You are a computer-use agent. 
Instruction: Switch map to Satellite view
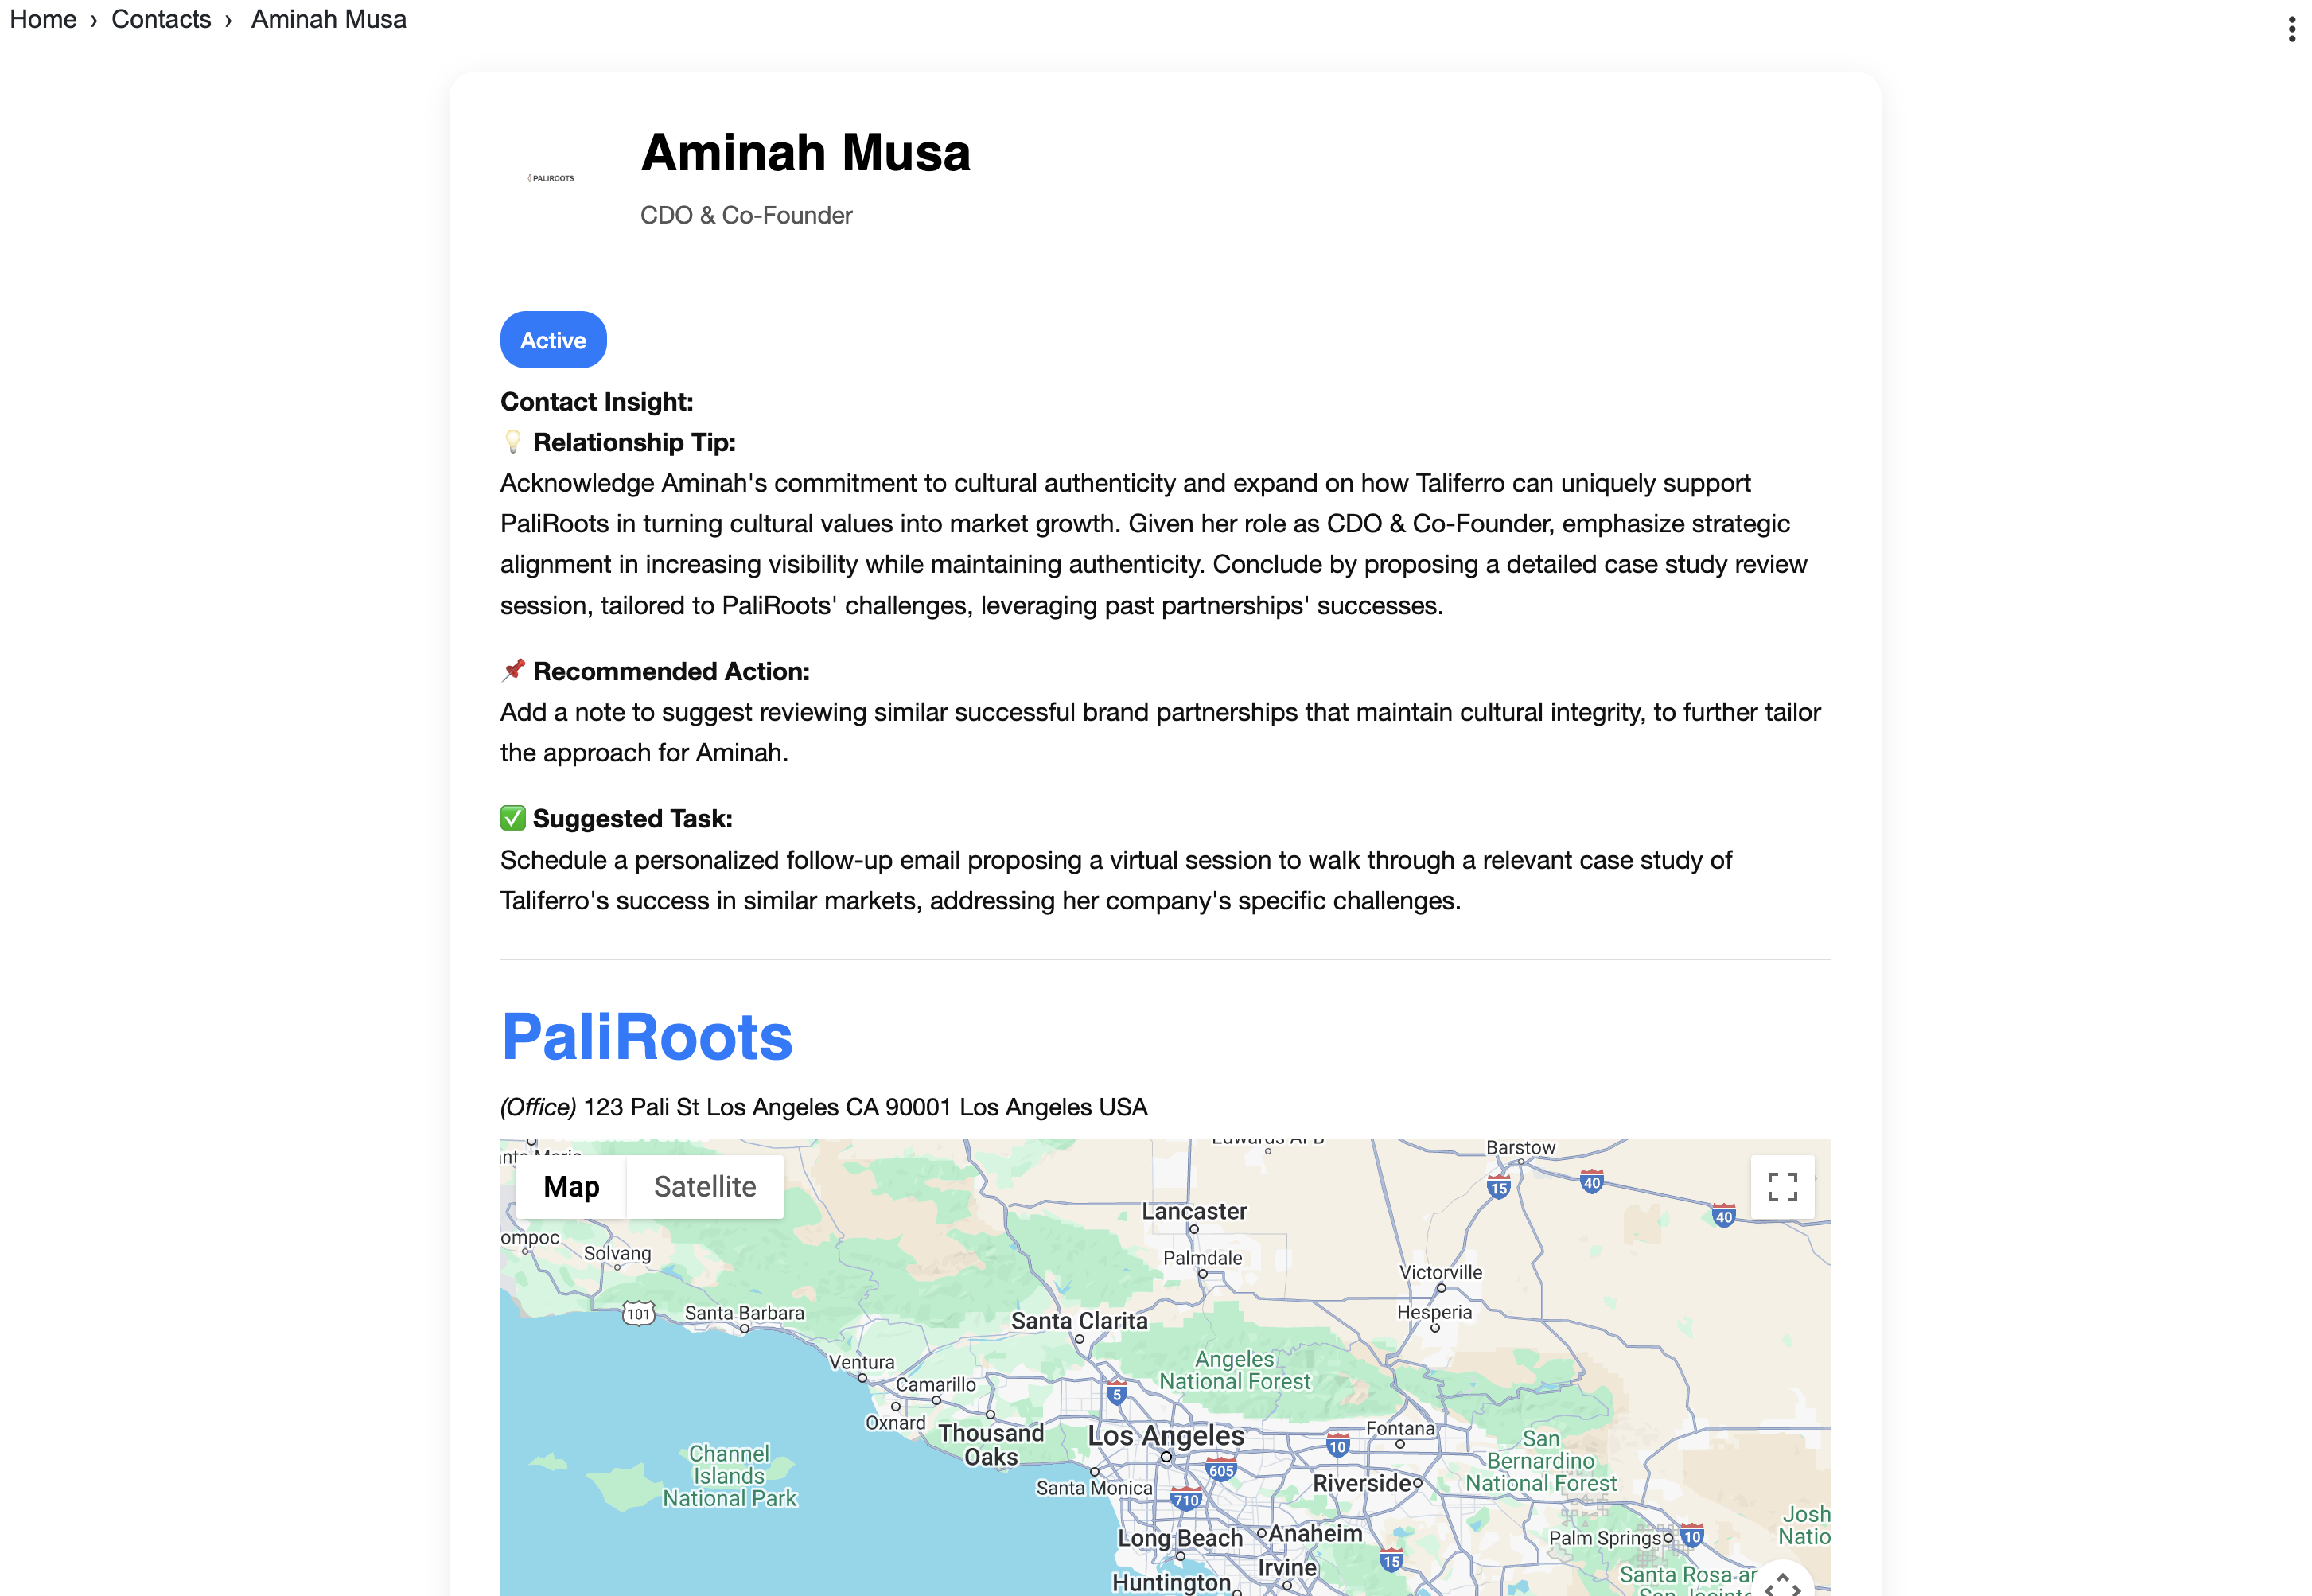[705, 1187]
